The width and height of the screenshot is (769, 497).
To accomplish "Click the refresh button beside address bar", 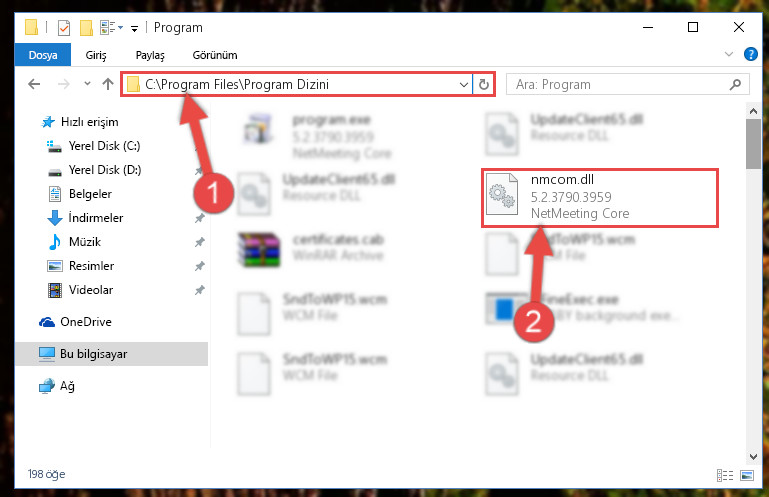I will pos(484,84).
